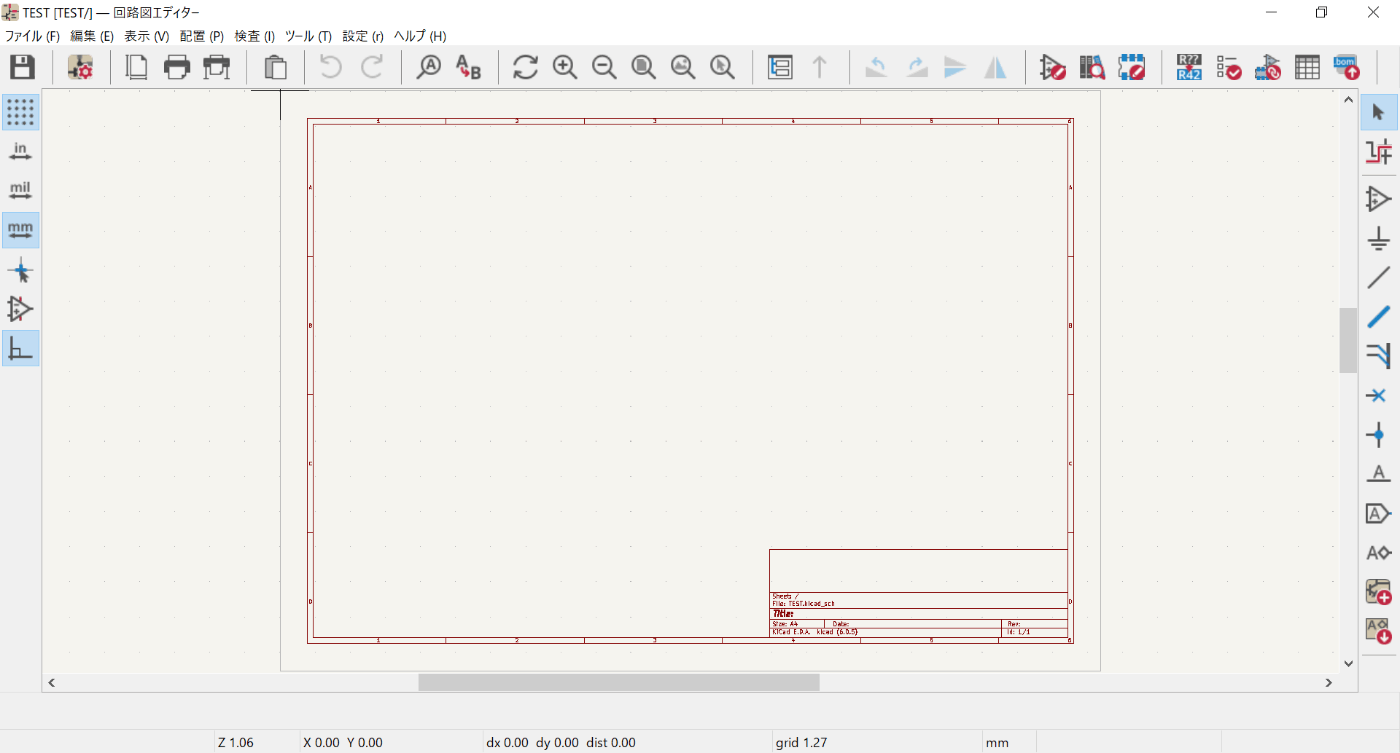
Task: Zoom to fit objects
Action: tap(683, 67)
